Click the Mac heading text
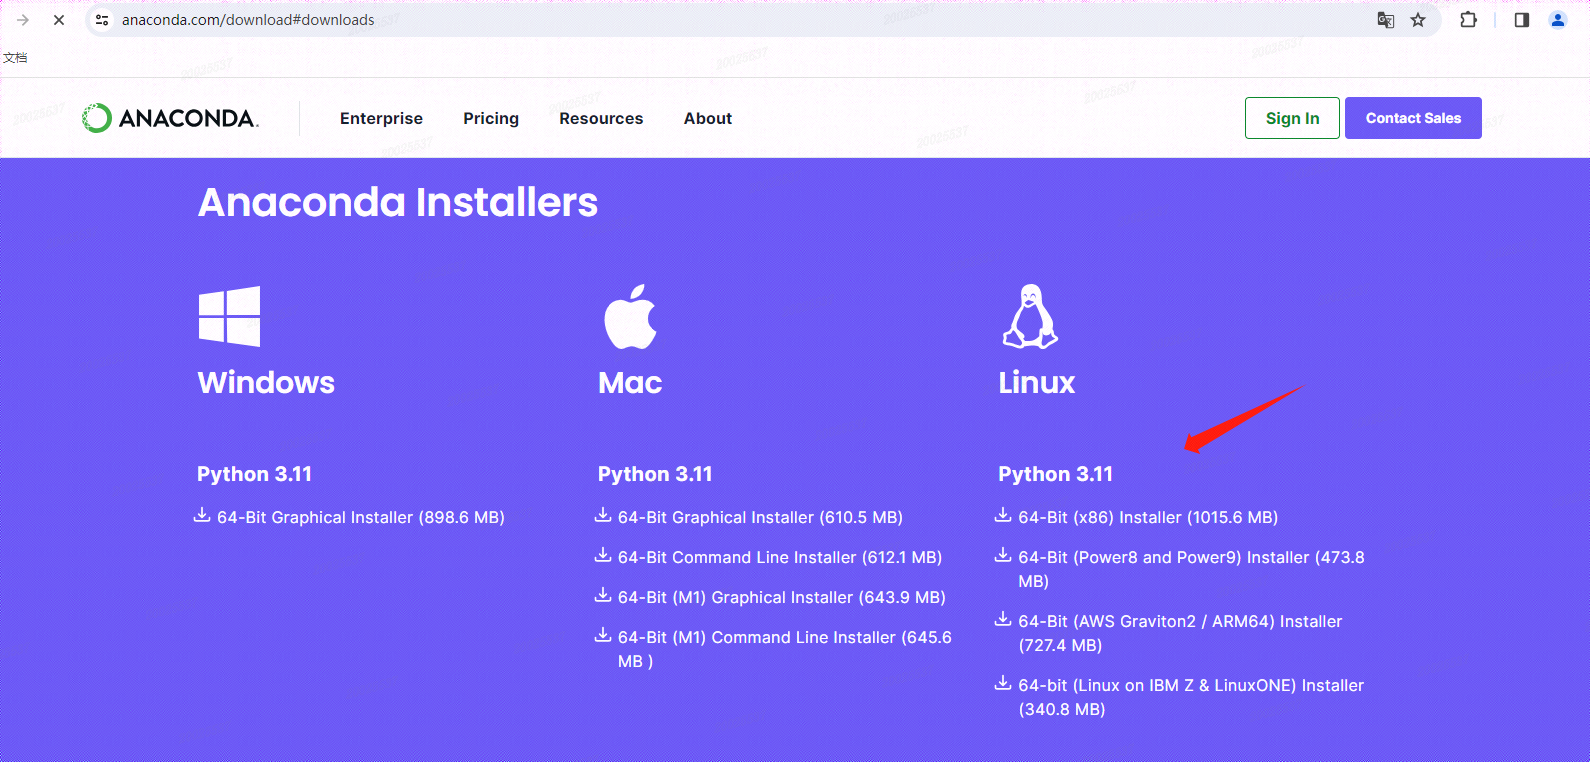 (630, 382)
